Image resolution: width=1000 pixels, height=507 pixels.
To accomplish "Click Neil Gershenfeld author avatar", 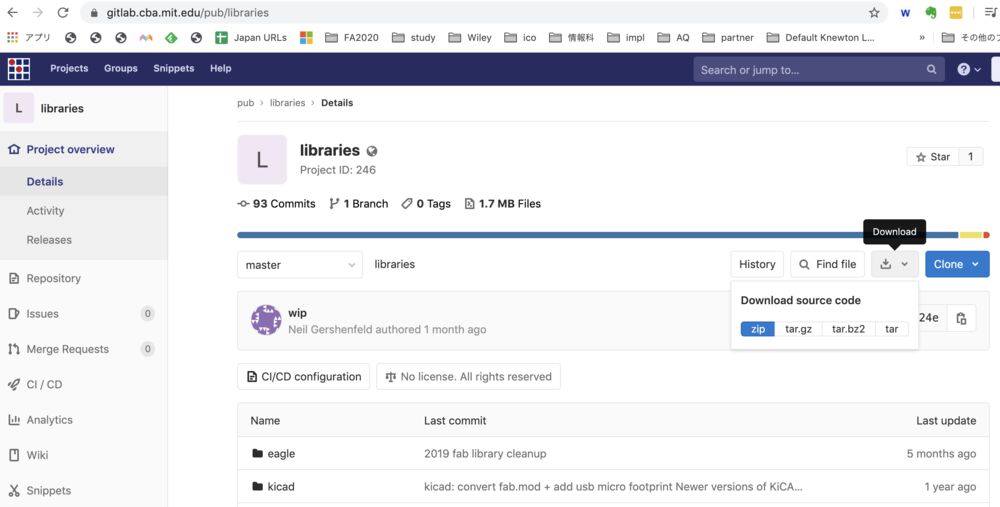I will pyautogui.click(x=266, y=321).
